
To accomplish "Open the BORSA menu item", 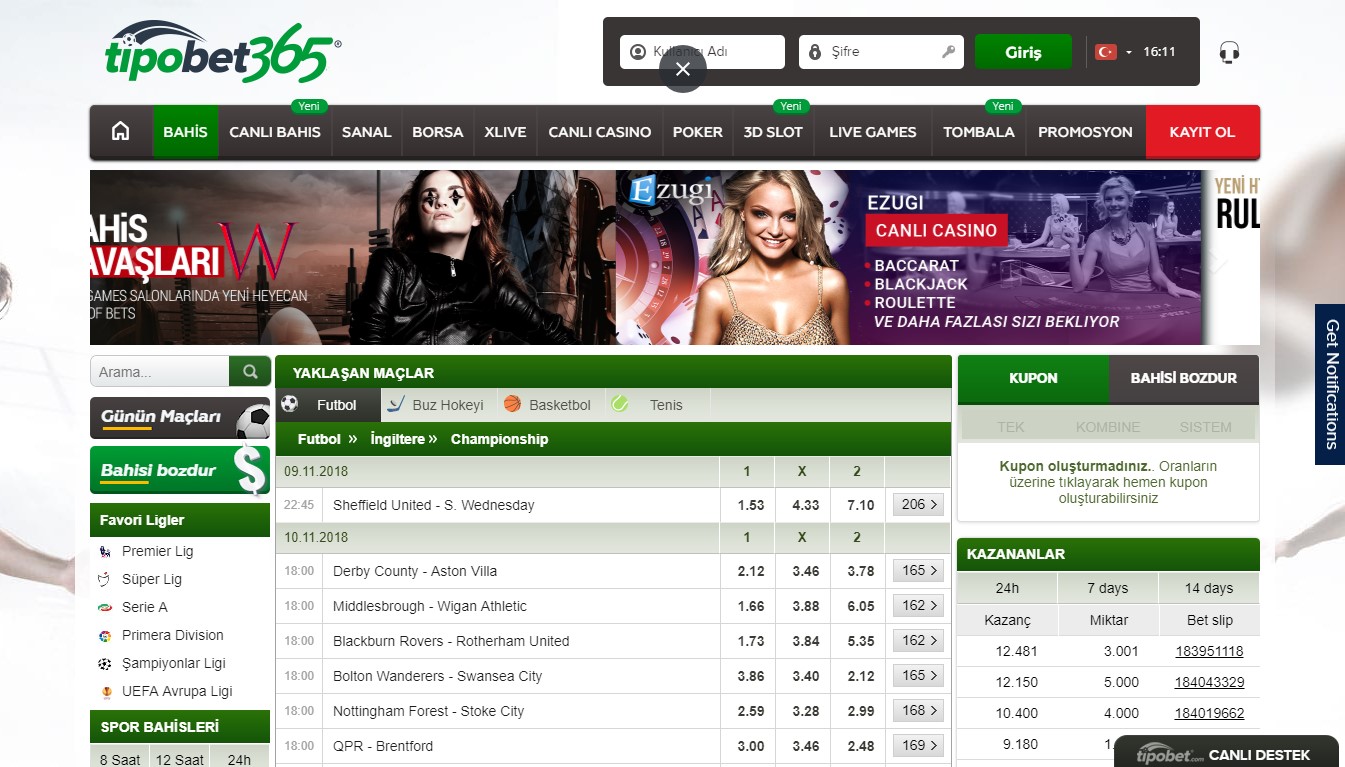I will tap(437, 132).
